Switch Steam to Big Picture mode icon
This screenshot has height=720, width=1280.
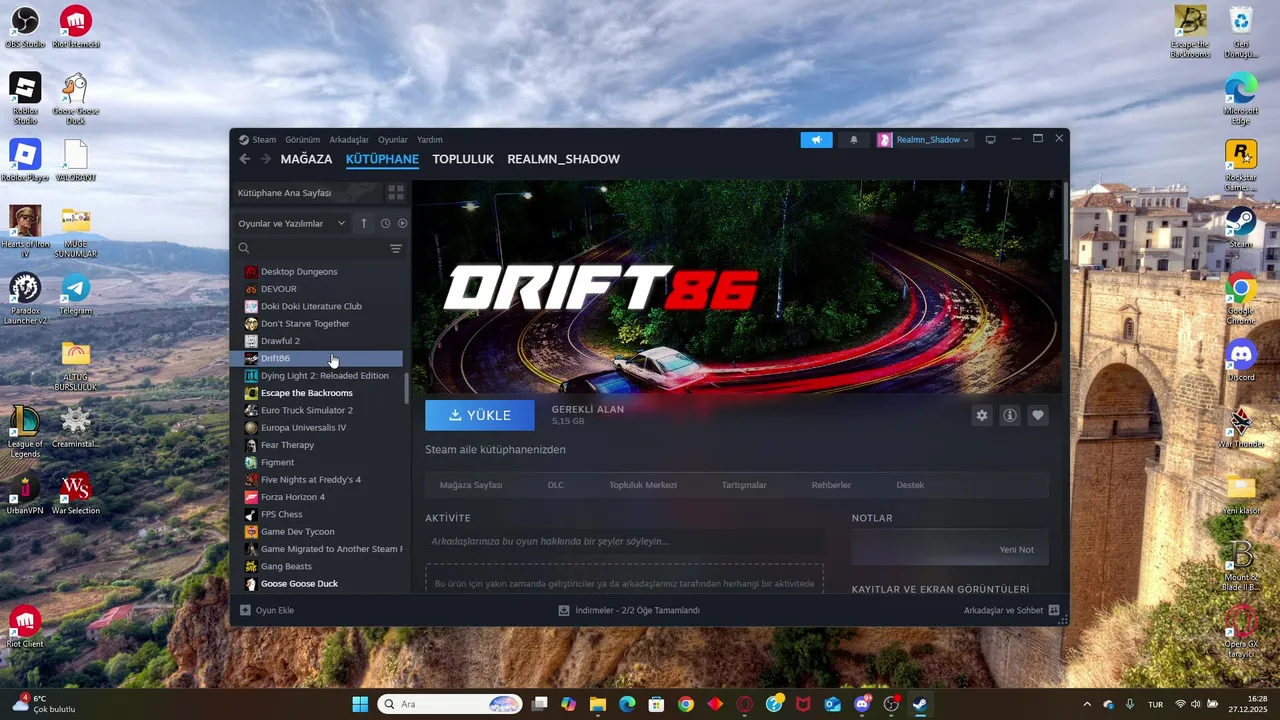[990, 140]
